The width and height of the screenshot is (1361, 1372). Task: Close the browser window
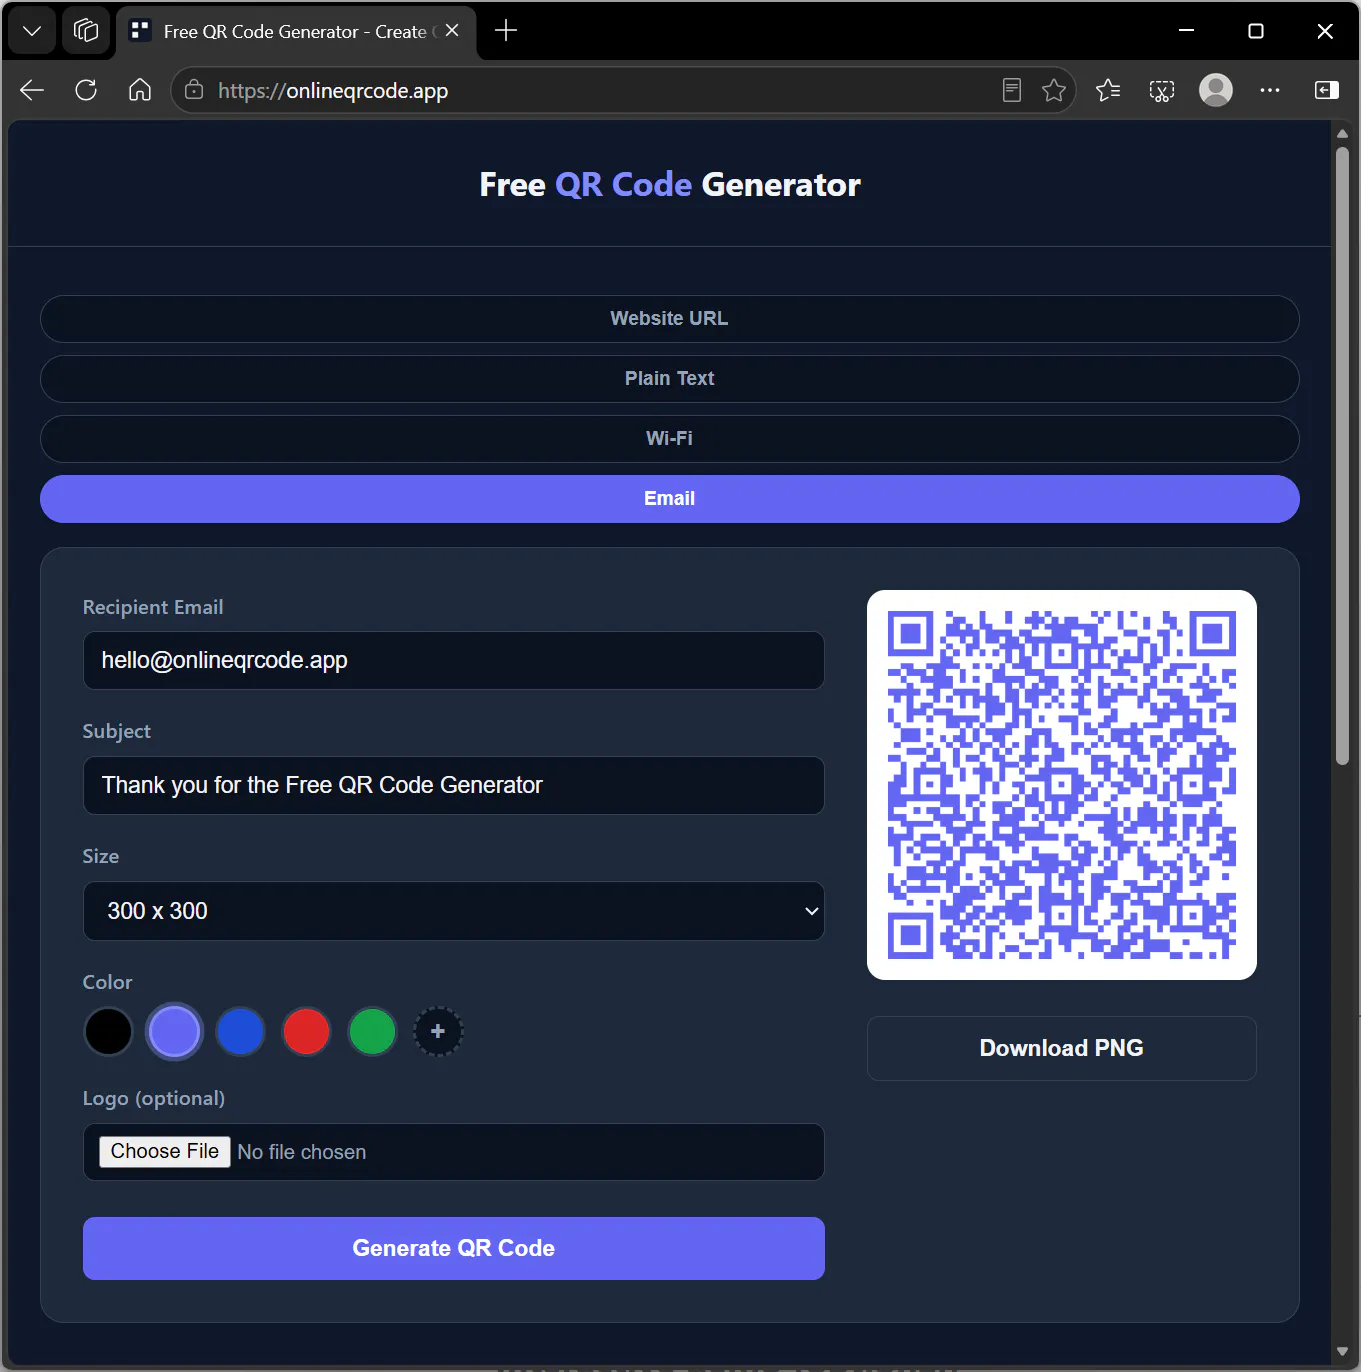(1325, 31)
